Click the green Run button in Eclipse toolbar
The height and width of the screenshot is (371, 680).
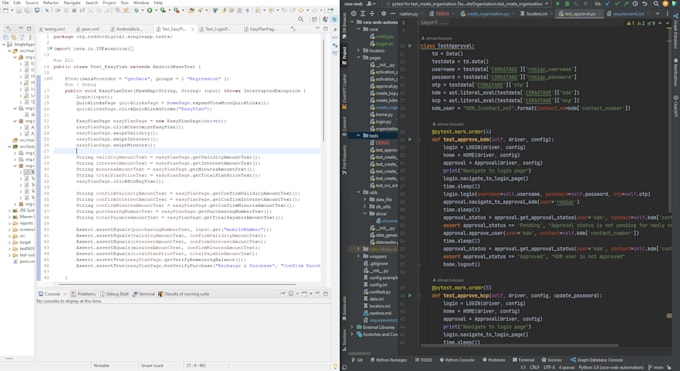coord(150,10)
